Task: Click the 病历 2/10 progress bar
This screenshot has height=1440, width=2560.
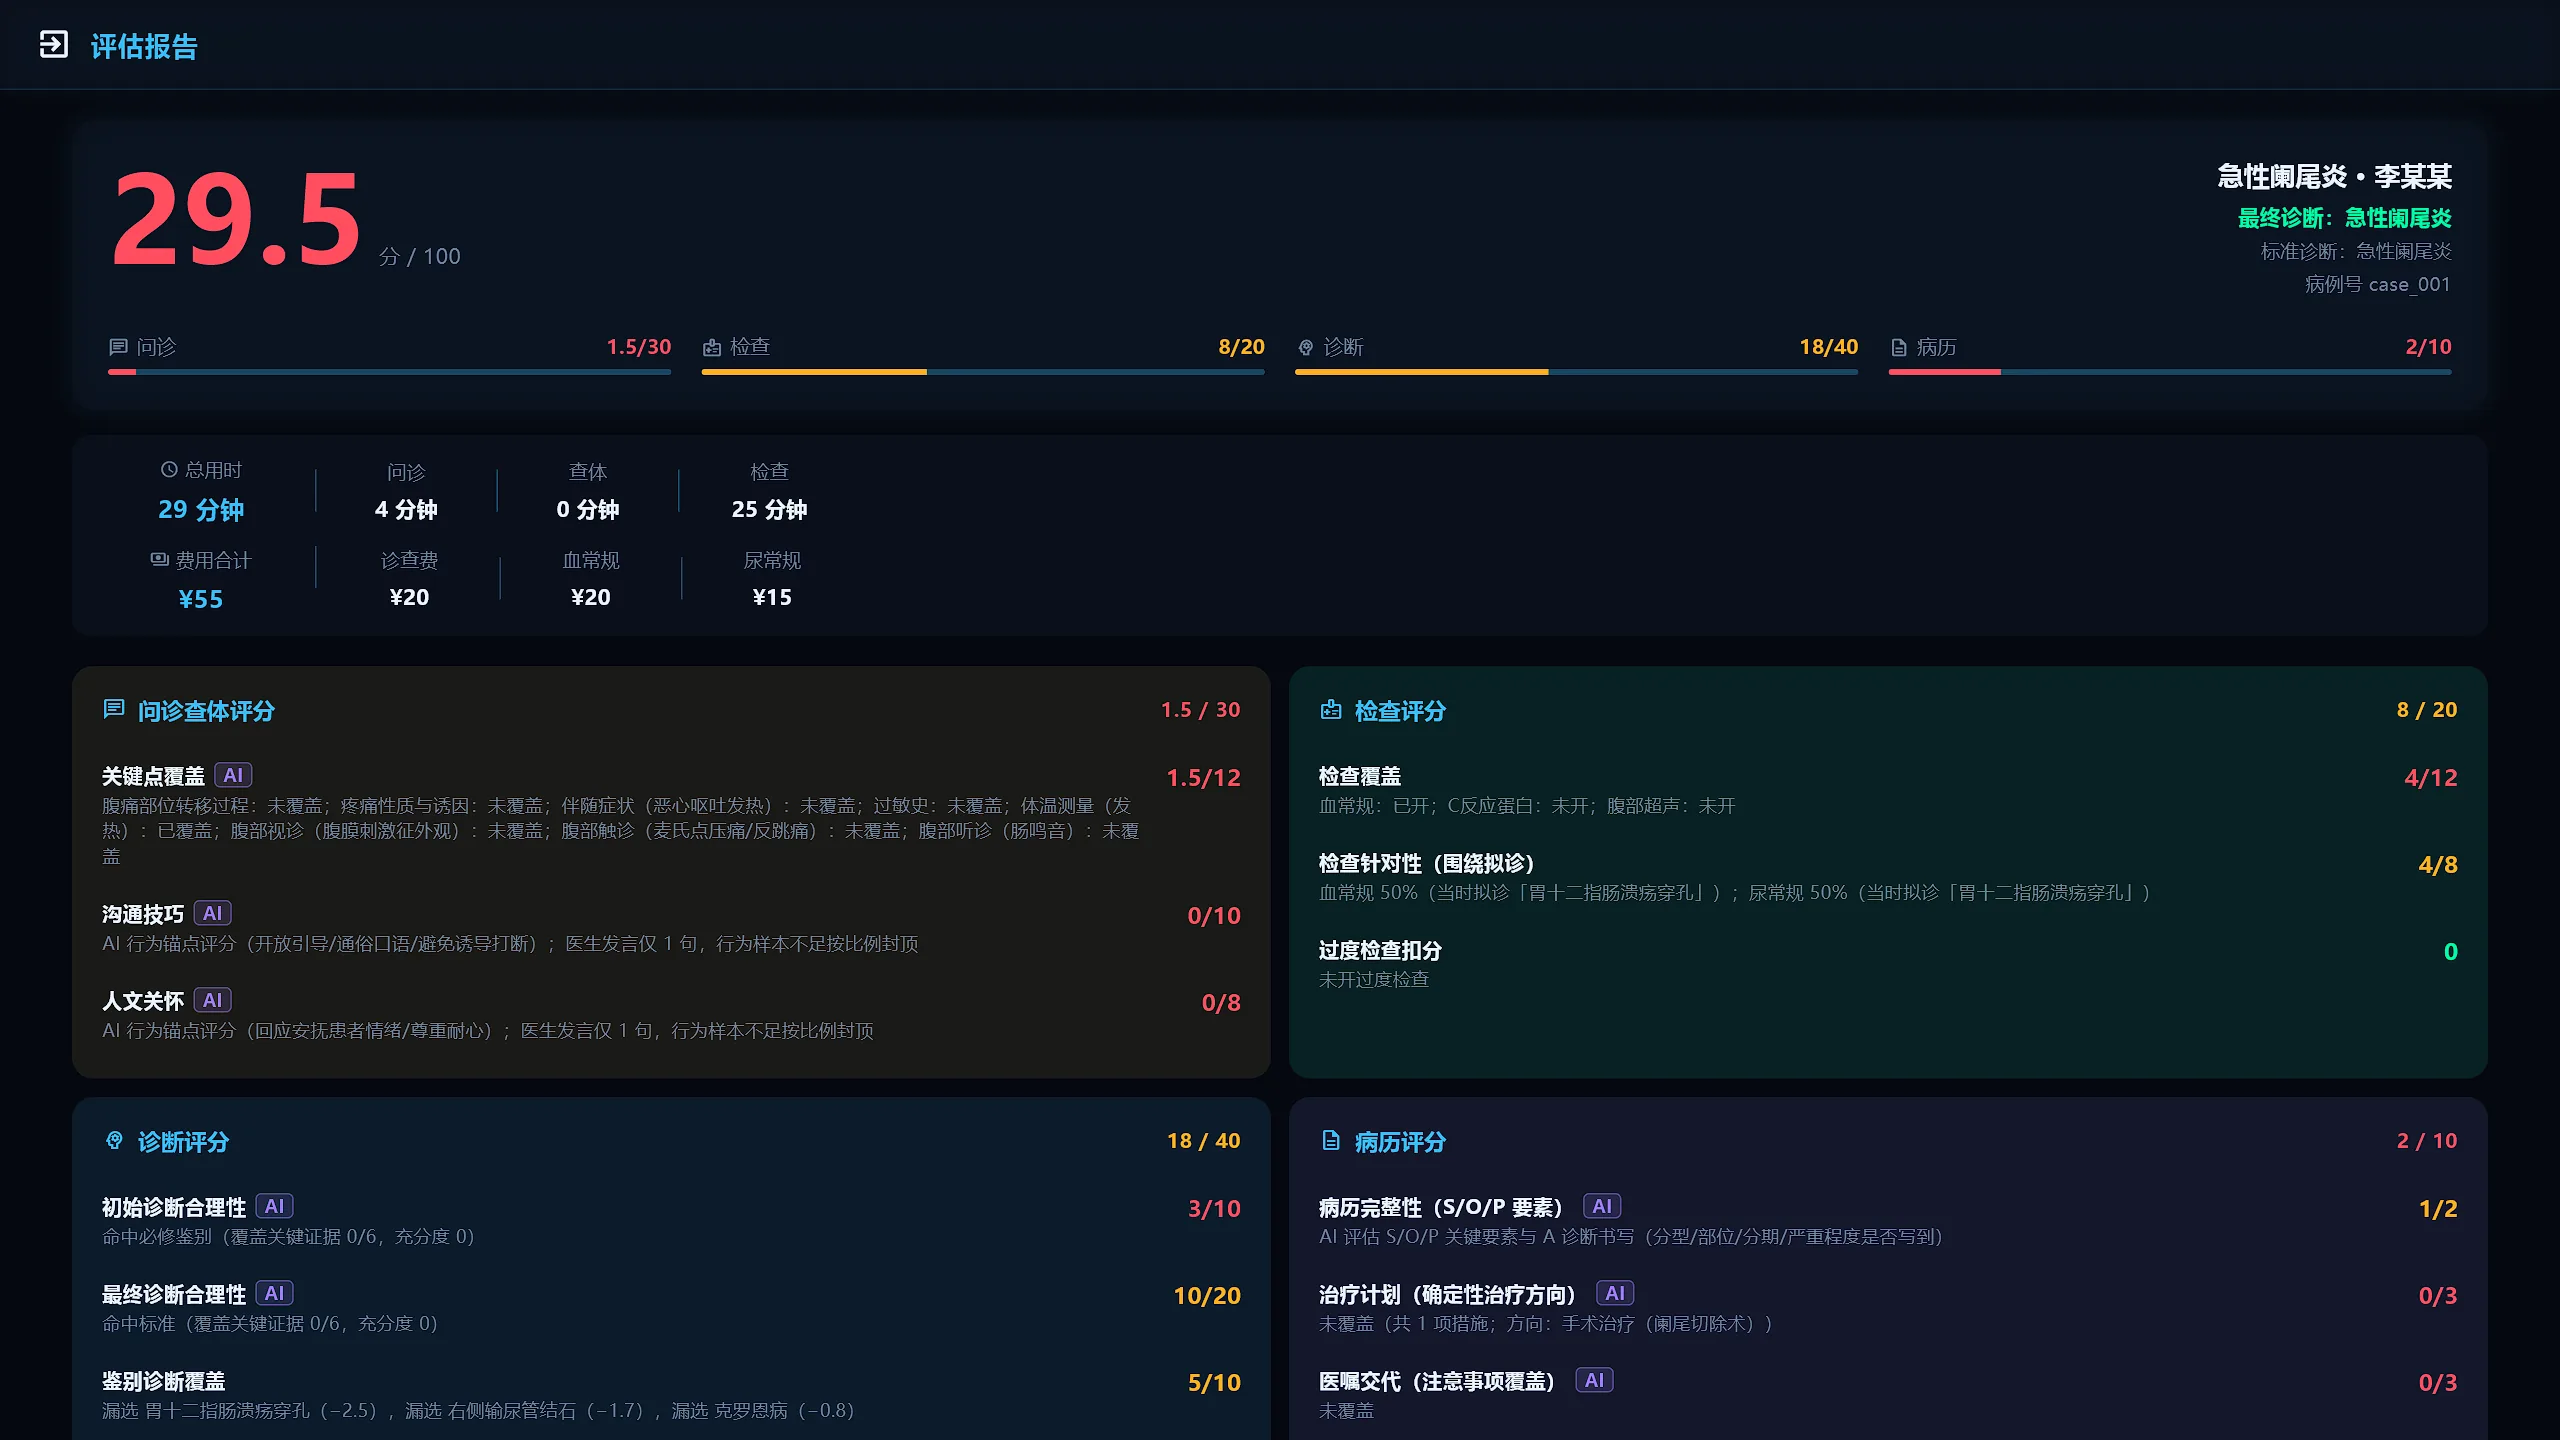Action: 2170,372
